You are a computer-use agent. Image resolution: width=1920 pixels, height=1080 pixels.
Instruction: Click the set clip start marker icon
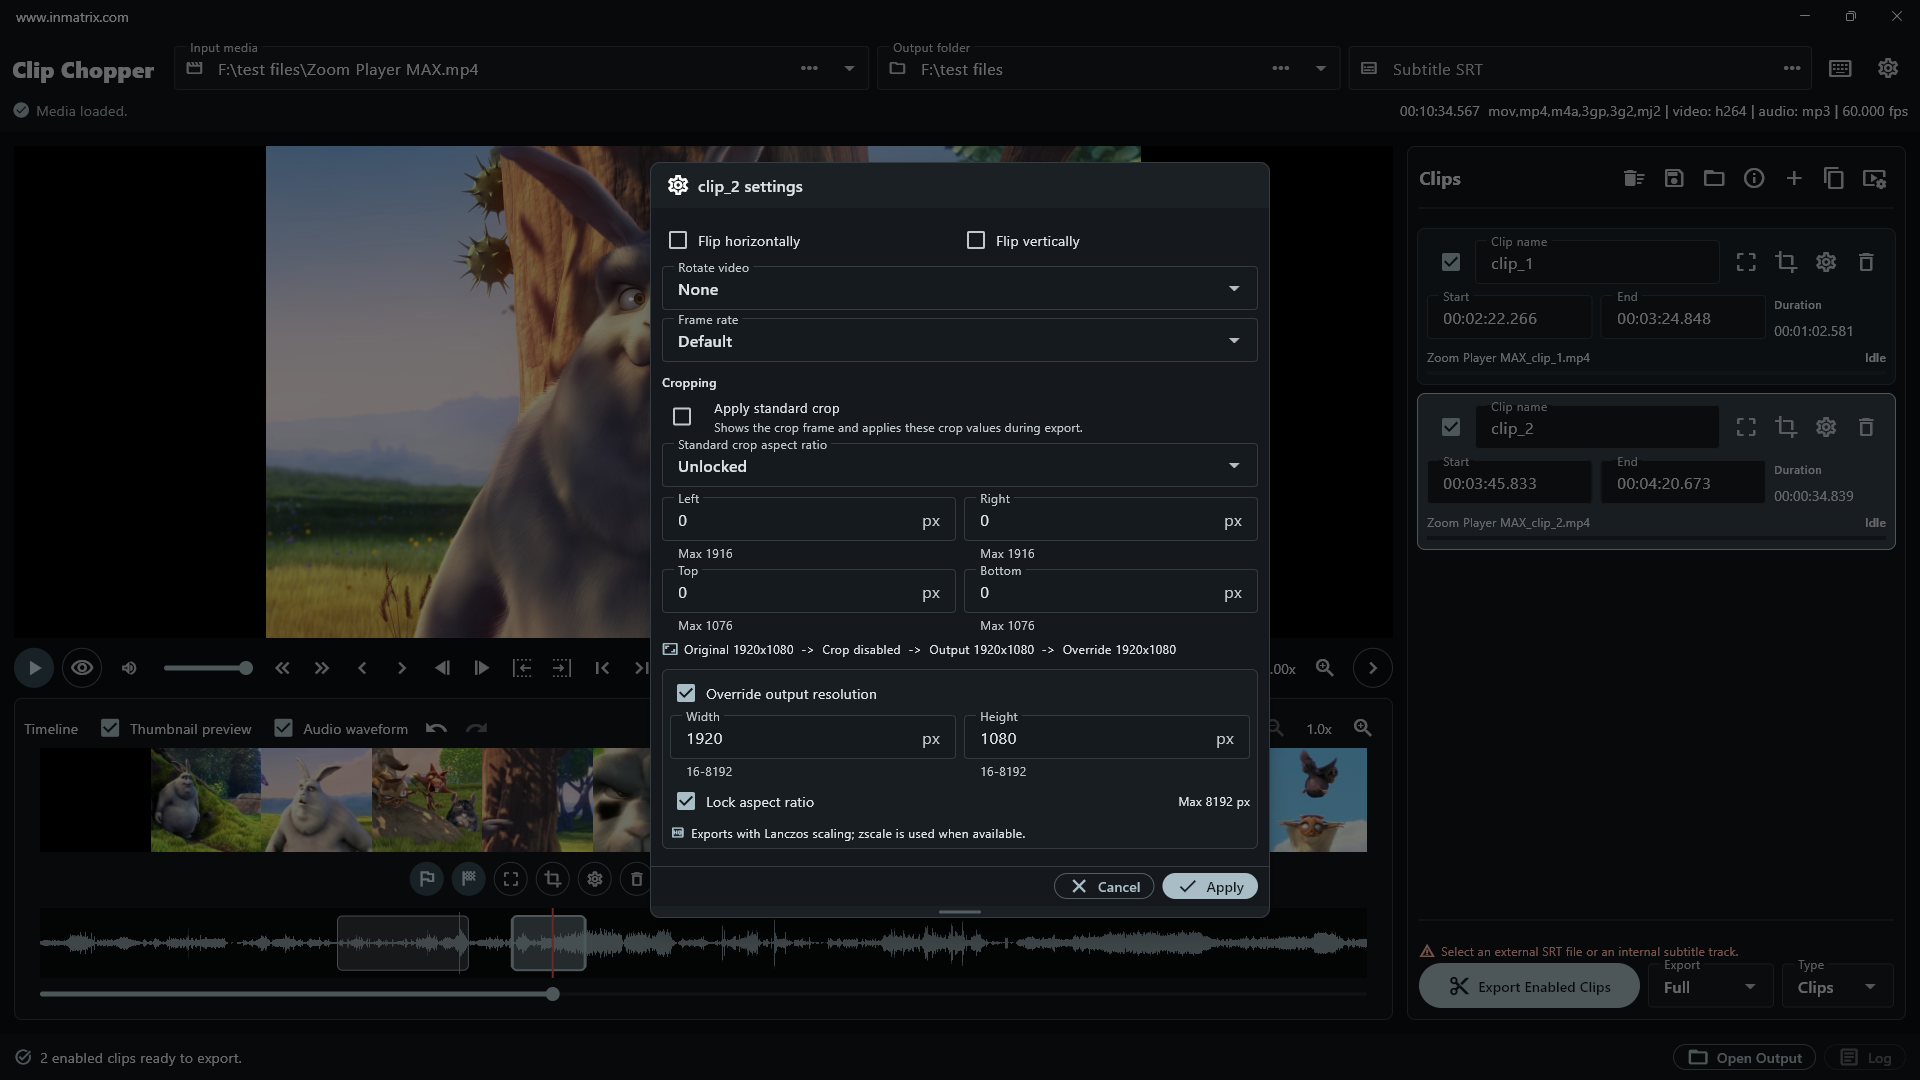(x=522, y=668)
